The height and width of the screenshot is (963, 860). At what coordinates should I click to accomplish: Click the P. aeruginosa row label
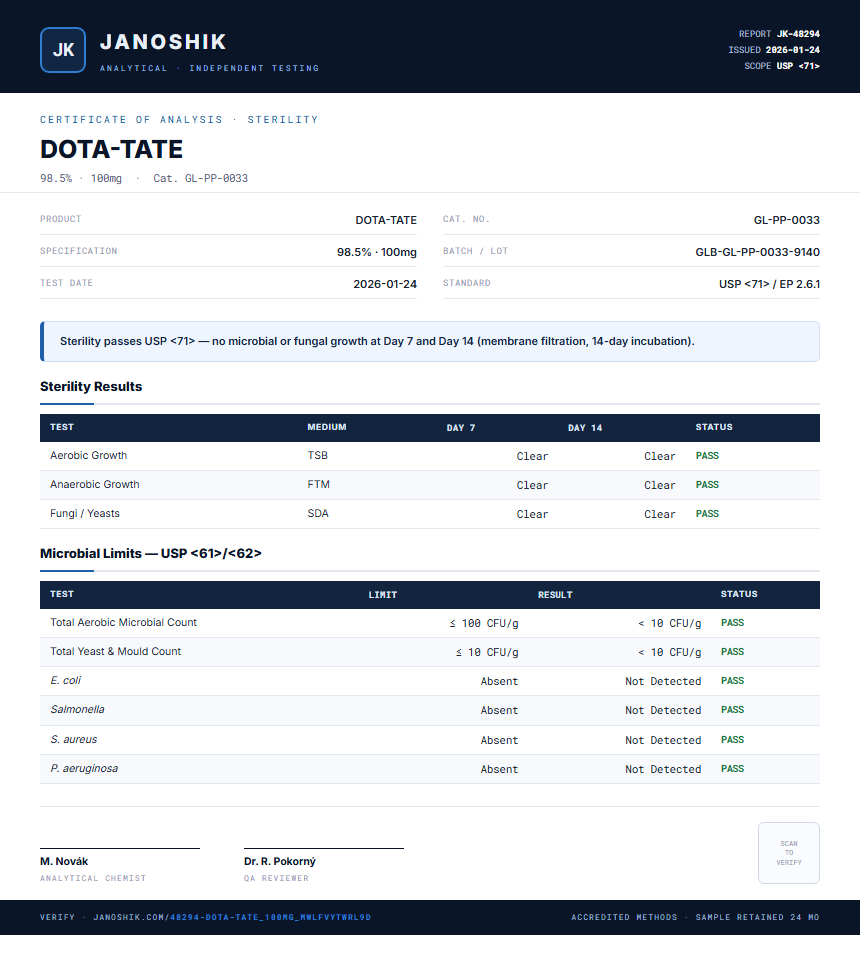point(84,768)
